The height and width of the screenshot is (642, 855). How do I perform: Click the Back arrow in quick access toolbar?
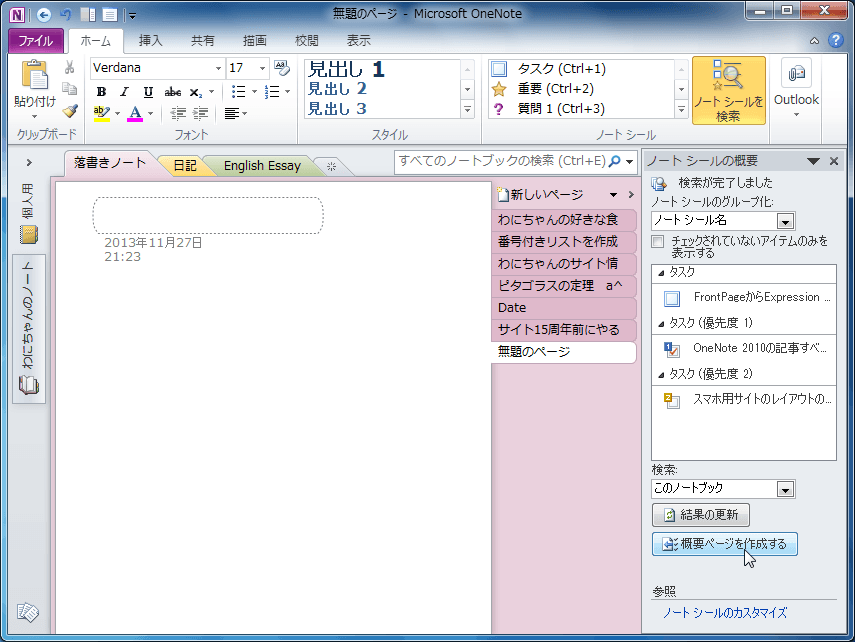pyautogui.click(x=44, y=15)
